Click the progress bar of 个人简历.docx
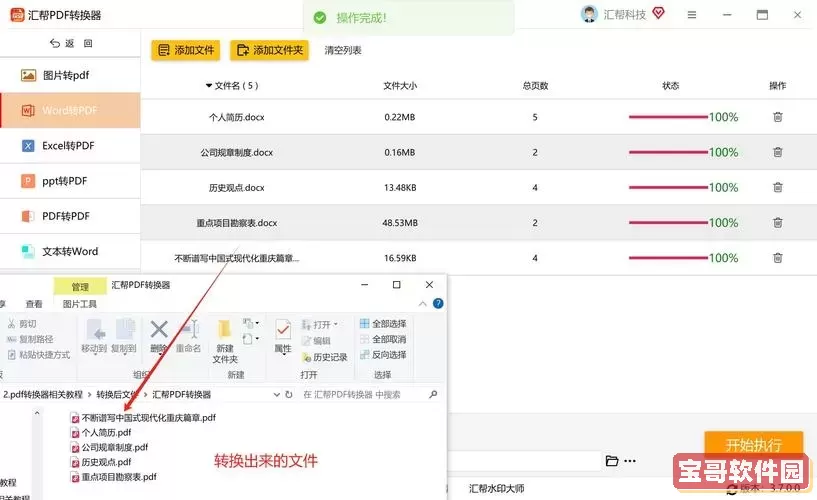This screenshot has width=817, height=500. point(668,117)
